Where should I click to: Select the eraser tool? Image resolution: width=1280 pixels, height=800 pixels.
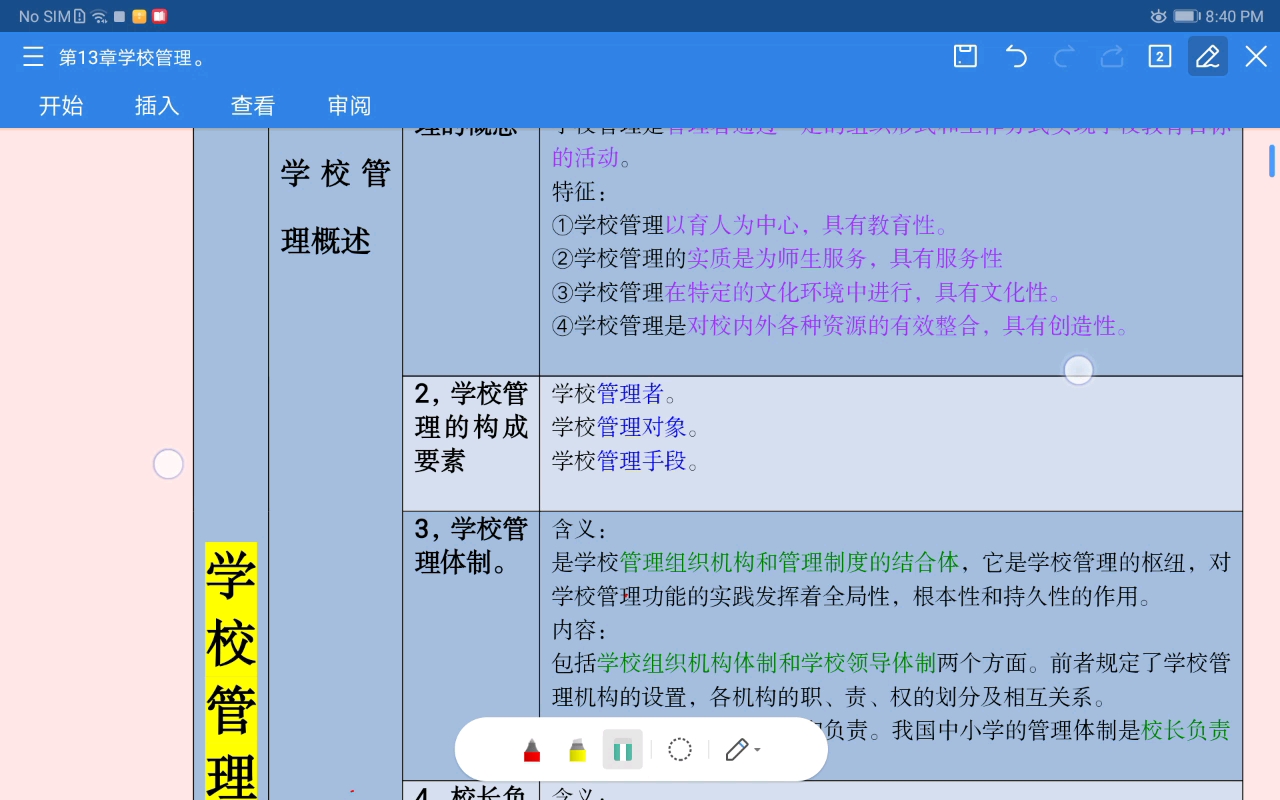point(622,749)
